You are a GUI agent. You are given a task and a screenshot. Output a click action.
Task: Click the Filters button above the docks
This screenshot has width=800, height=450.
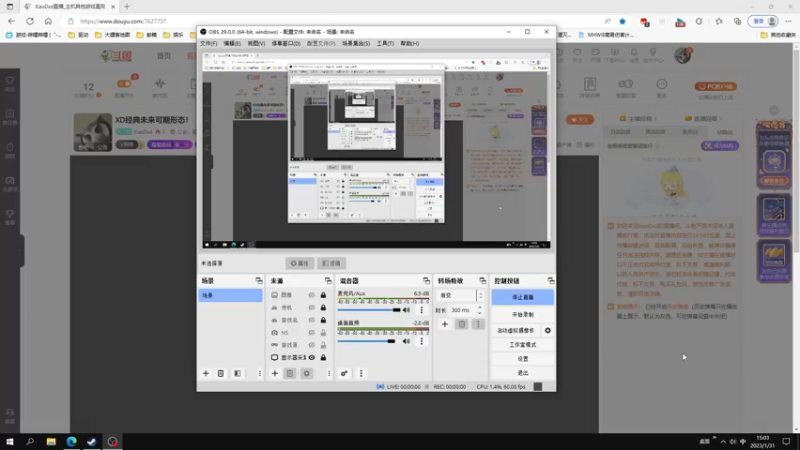pos(332,263)
